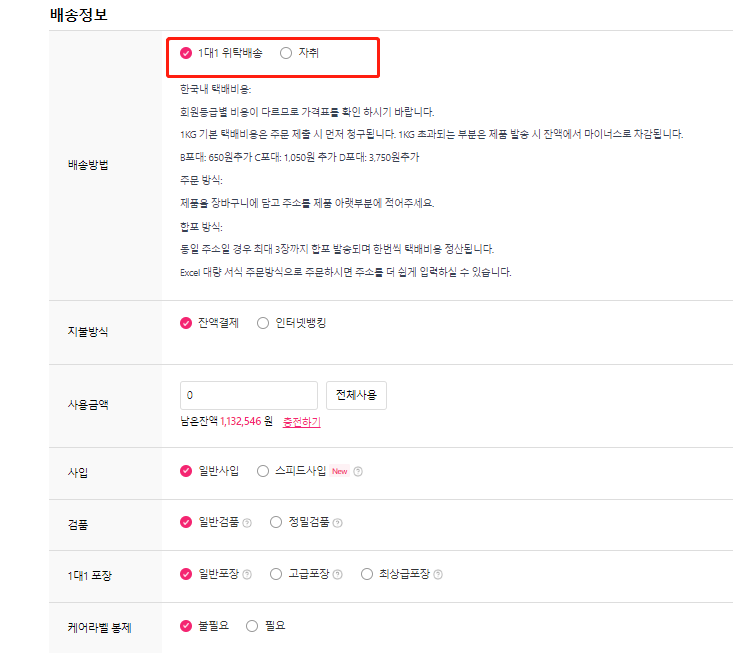Click help icon beside 정밀검품
The image size is (733, 653).
pos(338,522)
